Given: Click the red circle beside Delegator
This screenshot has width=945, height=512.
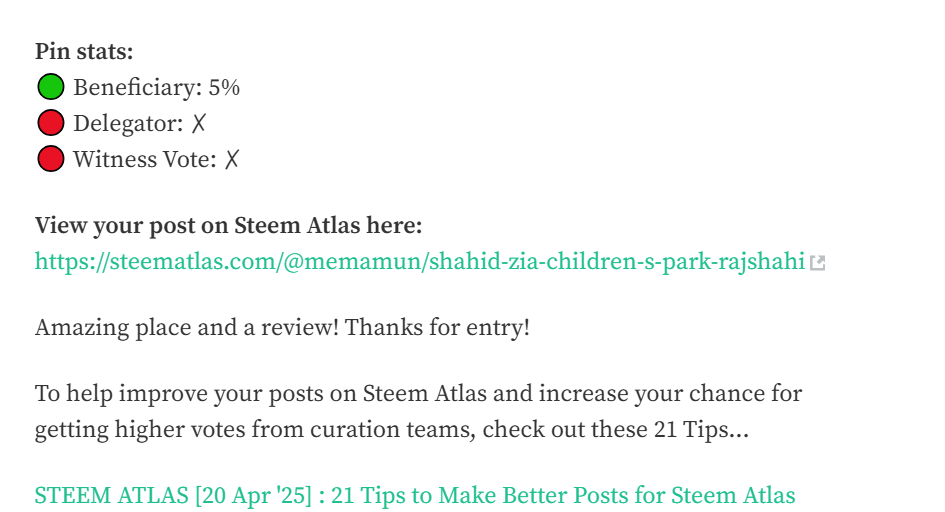Looking at the screenshot, I should (51, 123).
